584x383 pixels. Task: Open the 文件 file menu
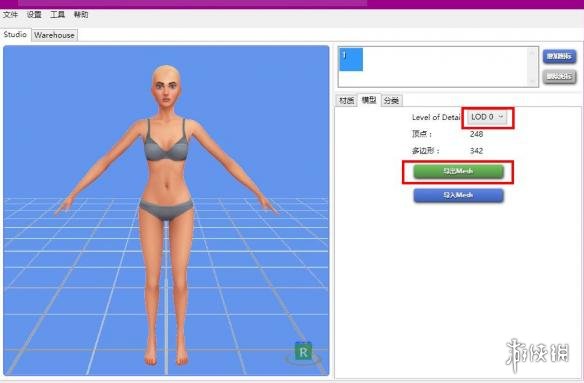pyautogui.click(x=10, y=15)
